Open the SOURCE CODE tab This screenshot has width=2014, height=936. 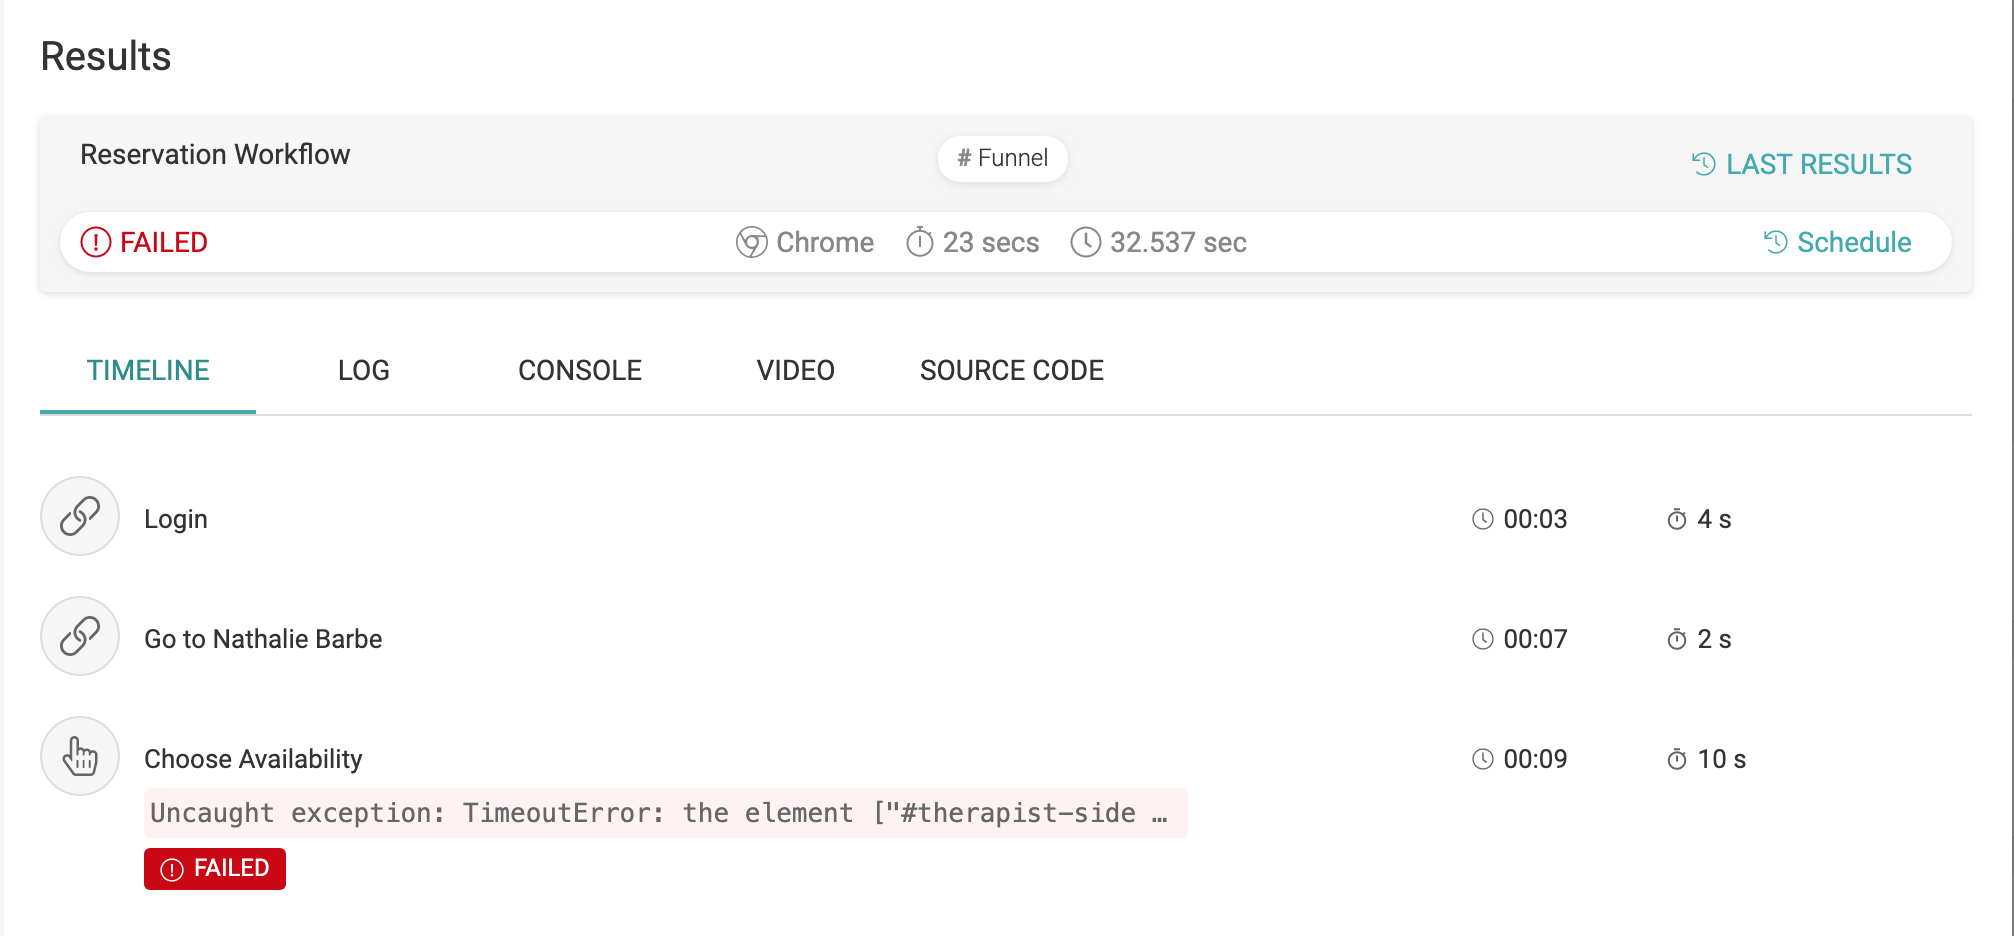pyautogui.click(x=1010, y=370)
